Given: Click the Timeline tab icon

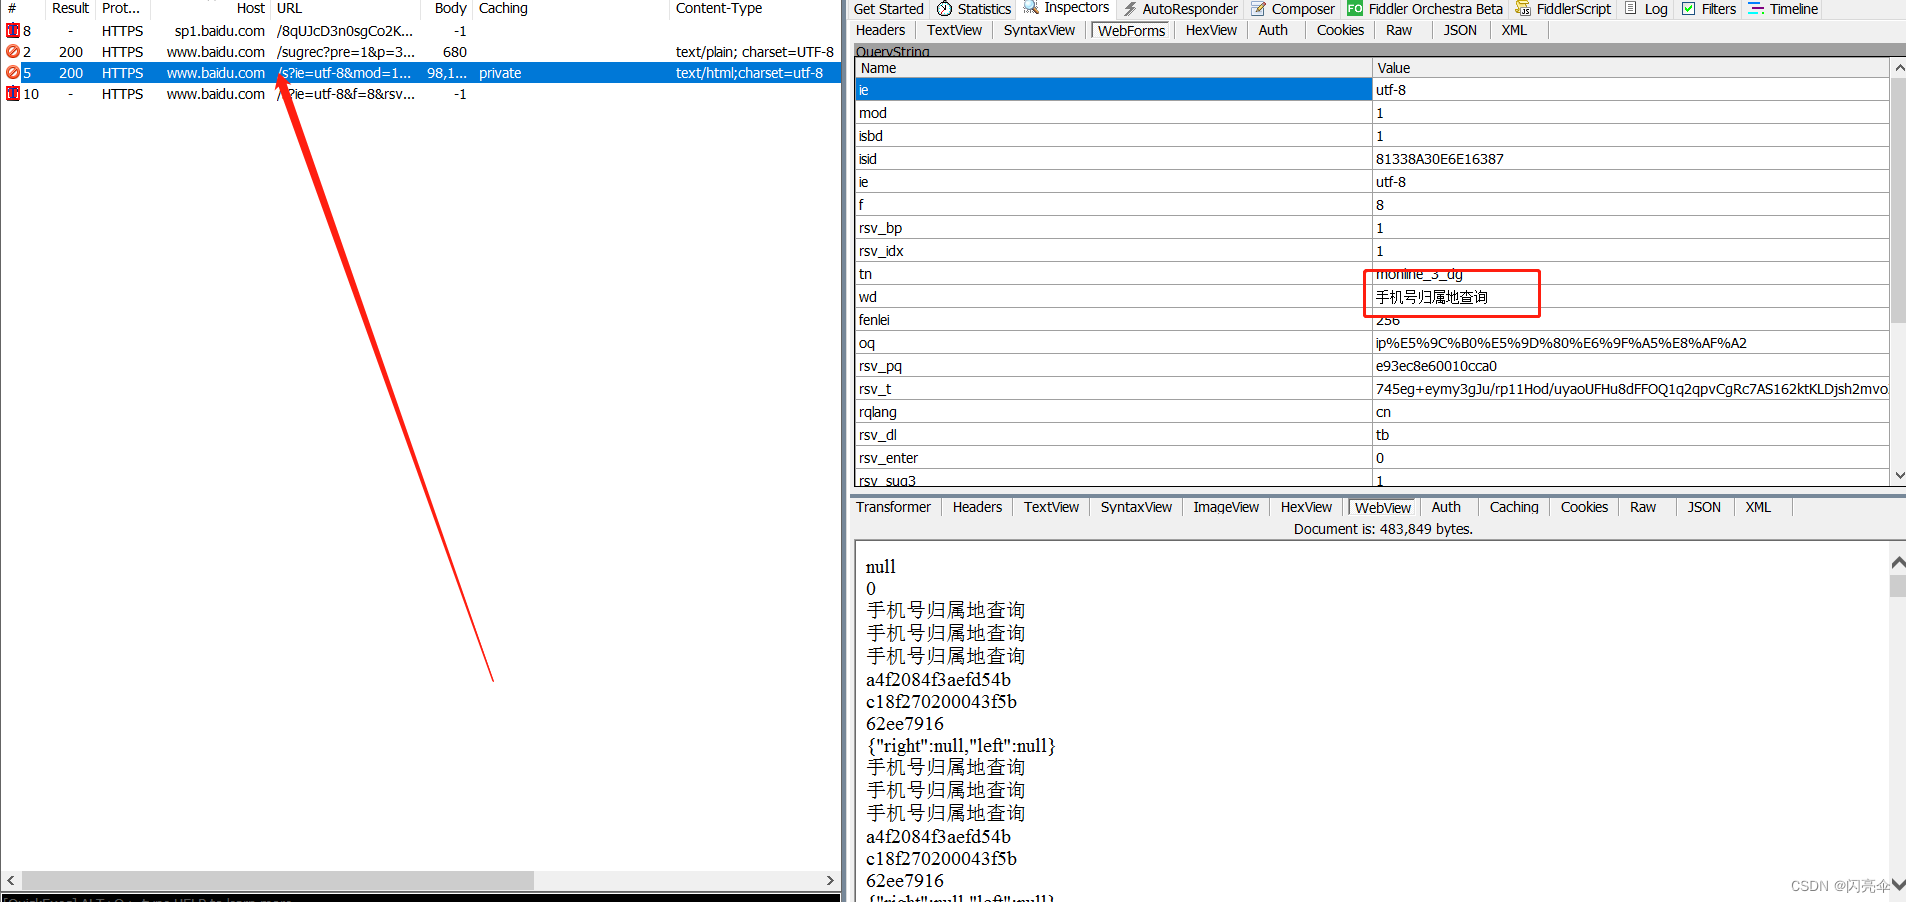Looking at the screenshot, I should (x=1756, y=9).
